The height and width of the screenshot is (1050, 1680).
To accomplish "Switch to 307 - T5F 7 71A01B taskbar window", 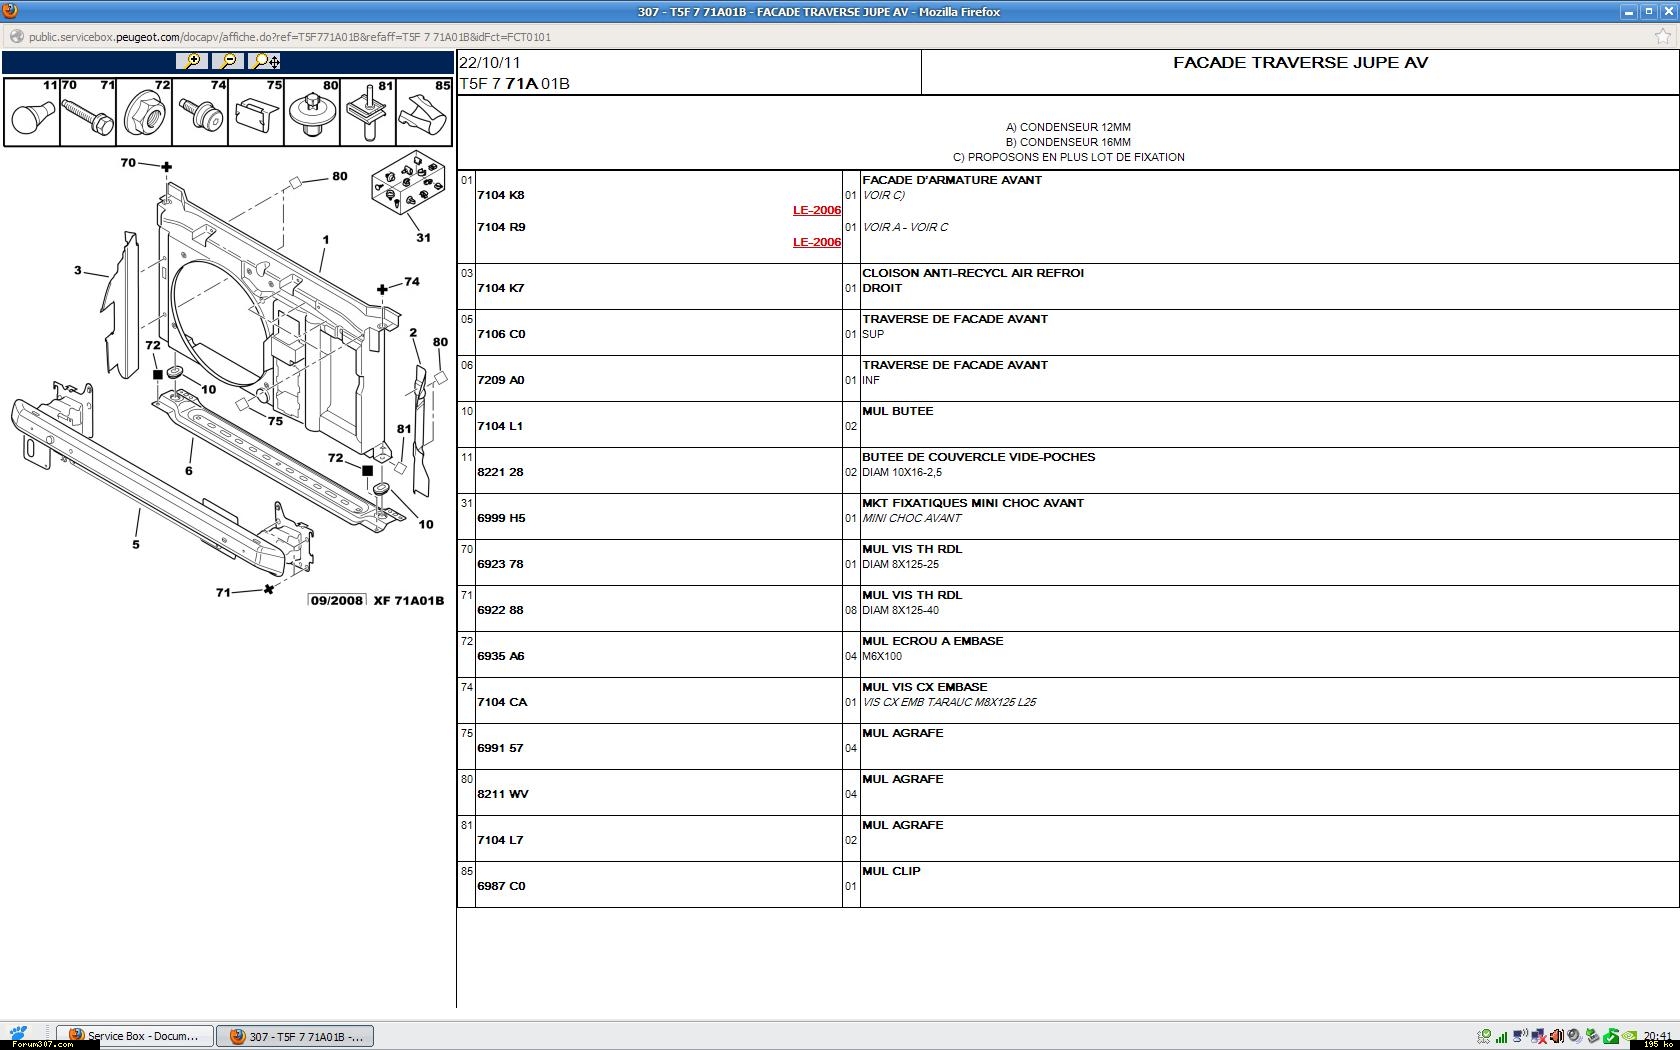I will click(296, 1036).
